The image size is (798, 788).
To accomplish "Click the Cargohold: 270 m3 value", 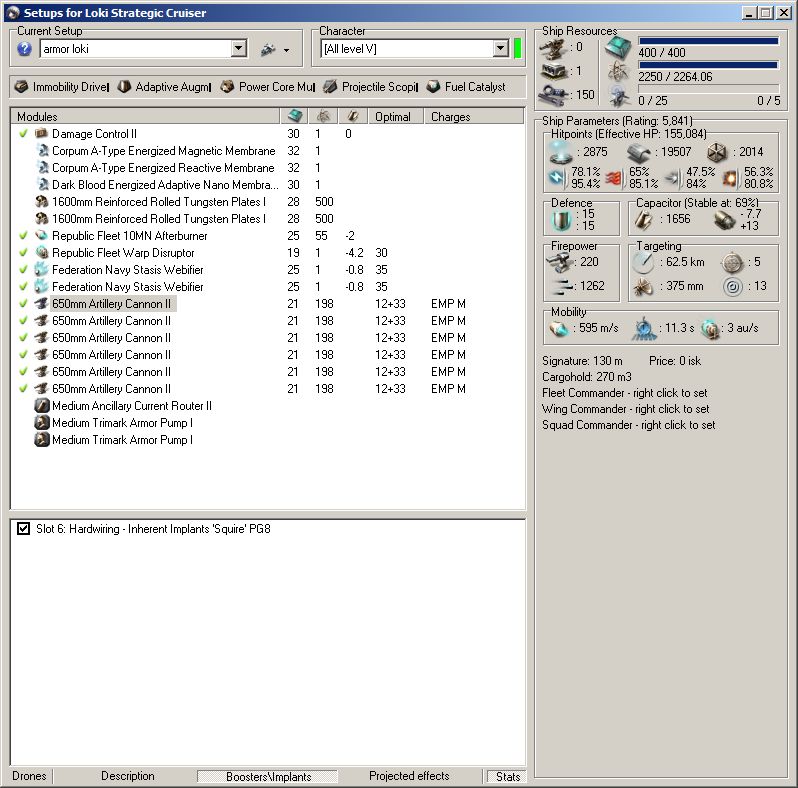I will click(x=587, y=377).
